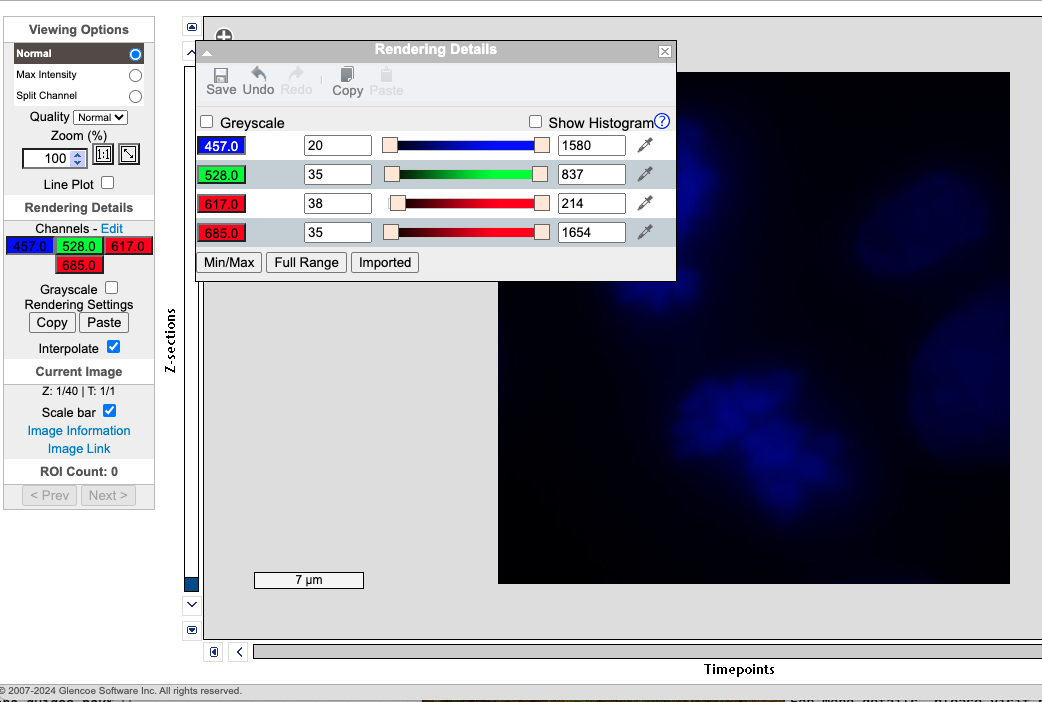Enable Greyscale in Rendering Details dialog

point(207,122)
